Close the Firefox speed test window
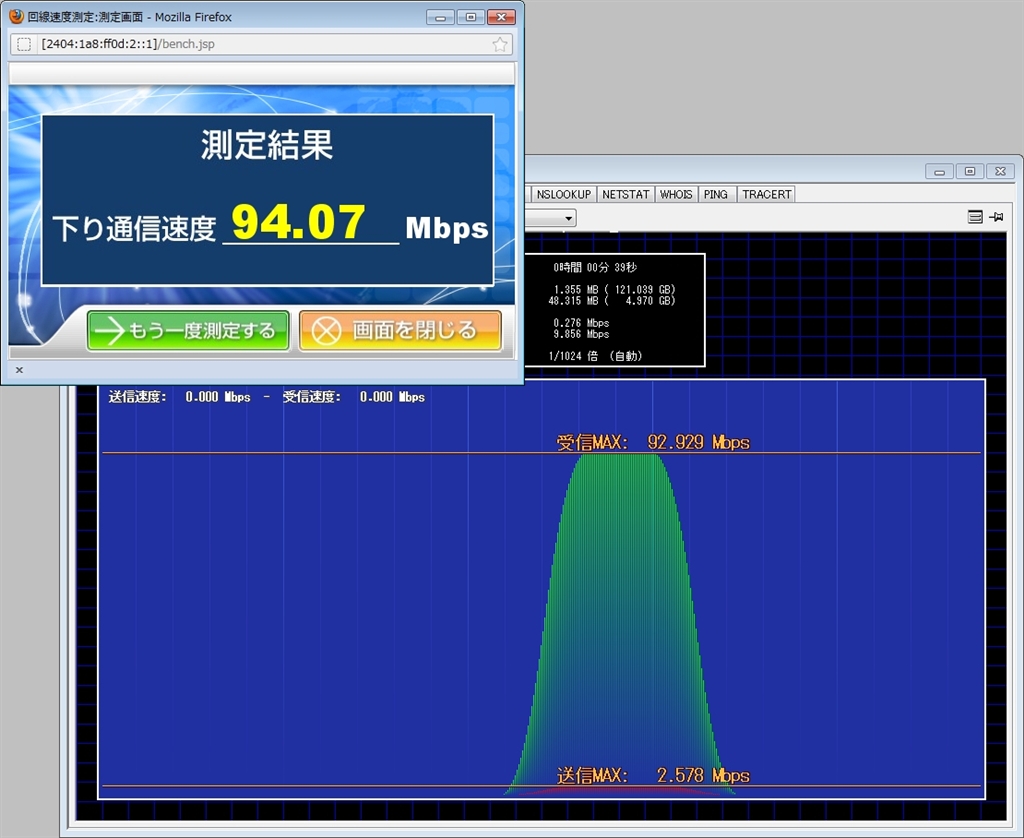Image resolution: width=1024 pixels, height=838 pixels. tap(501, 17)
